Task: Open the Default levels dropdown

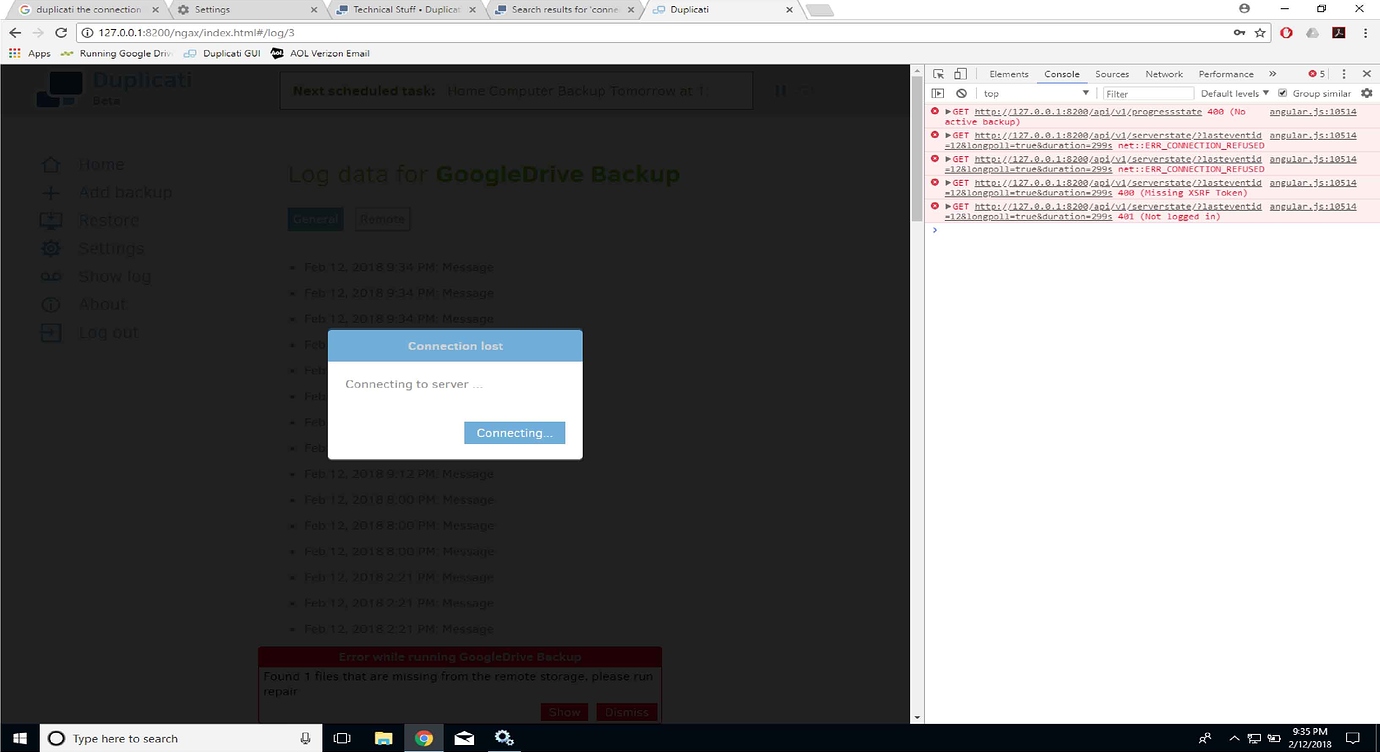Action: 1233,92
